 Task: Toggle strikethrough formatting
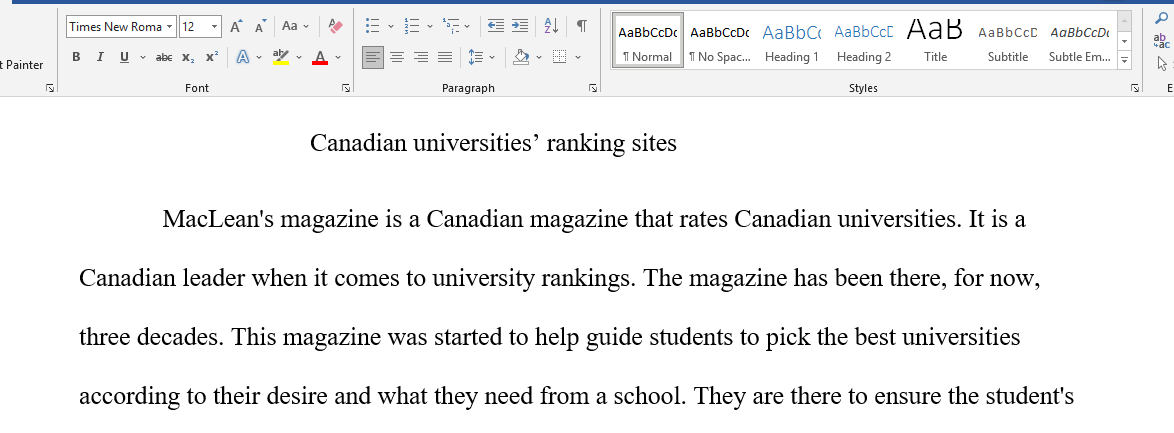click(x=164, y=57)
